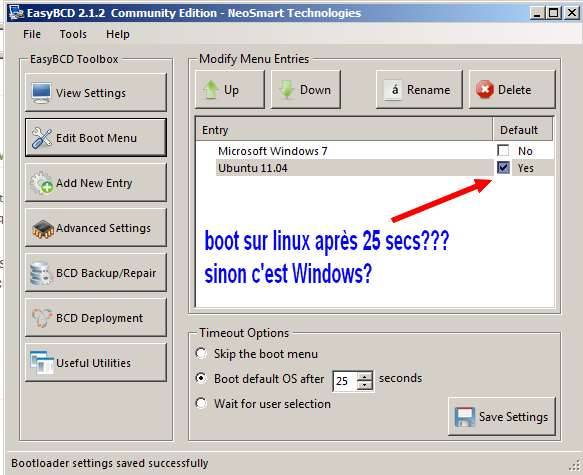Click Add New Entry gear icon
Screen dimensions: 583x475
click(x=42, y=183)
